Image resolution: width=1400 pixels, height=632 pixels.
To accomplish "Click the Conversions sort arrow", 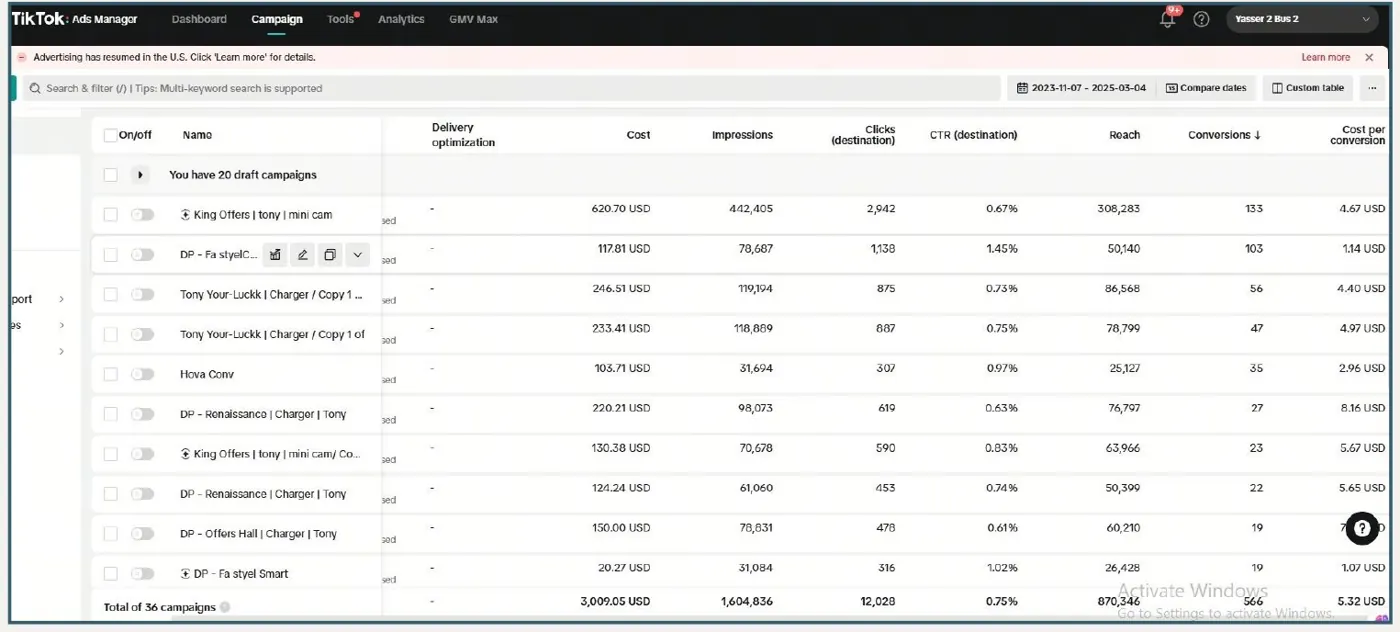I will pos(1257,135).
